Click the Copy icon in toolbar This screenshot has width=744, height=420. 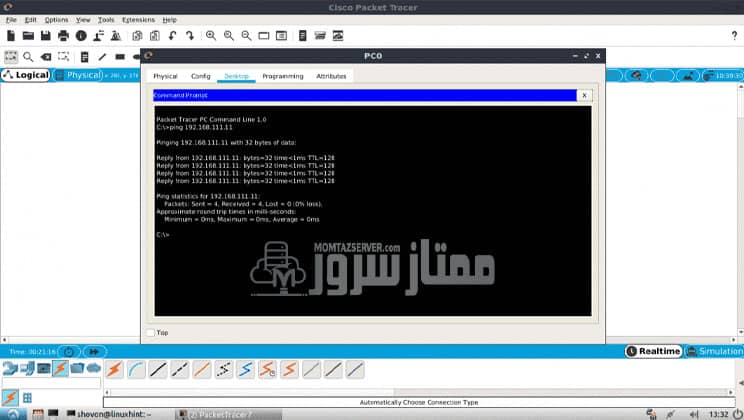[x=137, y=36]
